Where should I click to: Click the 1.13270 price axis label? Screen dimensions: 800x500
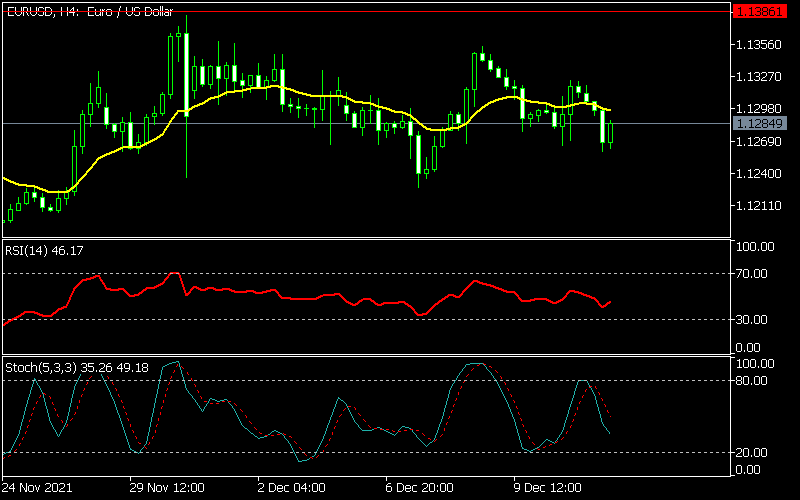coord(759,77)
